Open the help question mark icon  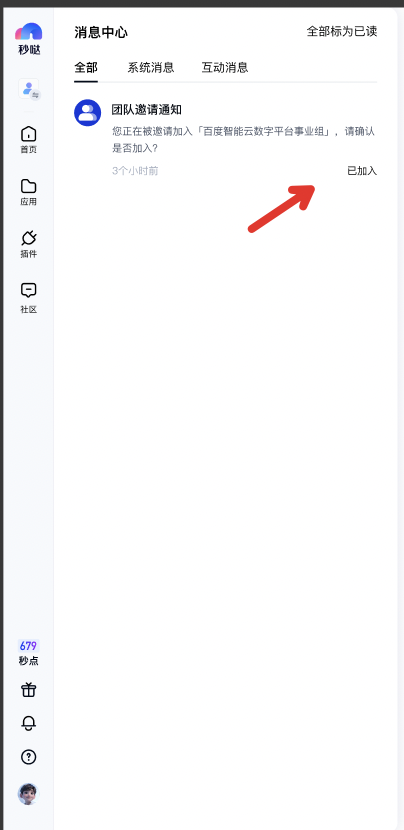[x=29, y=757]
